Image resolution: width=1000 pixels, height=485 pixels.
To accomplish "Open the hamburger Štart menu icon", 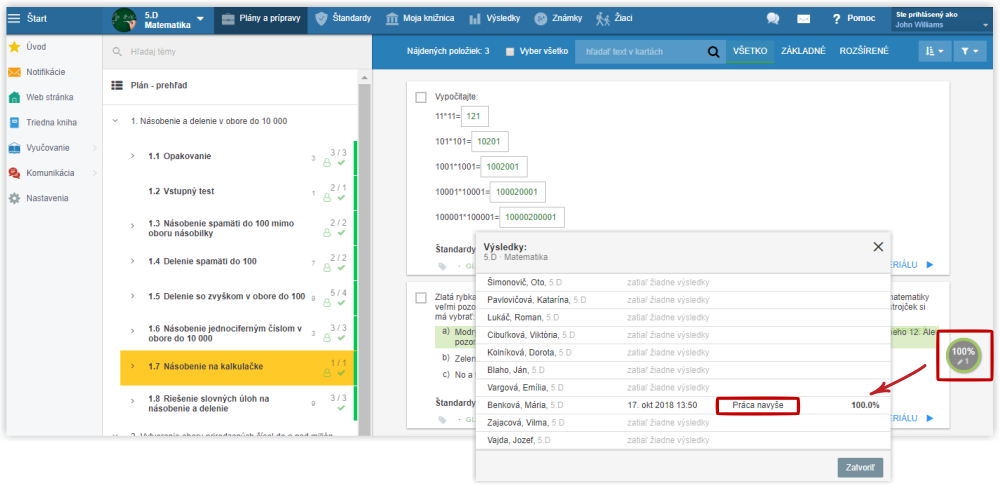I will click(x=13, y=19).
